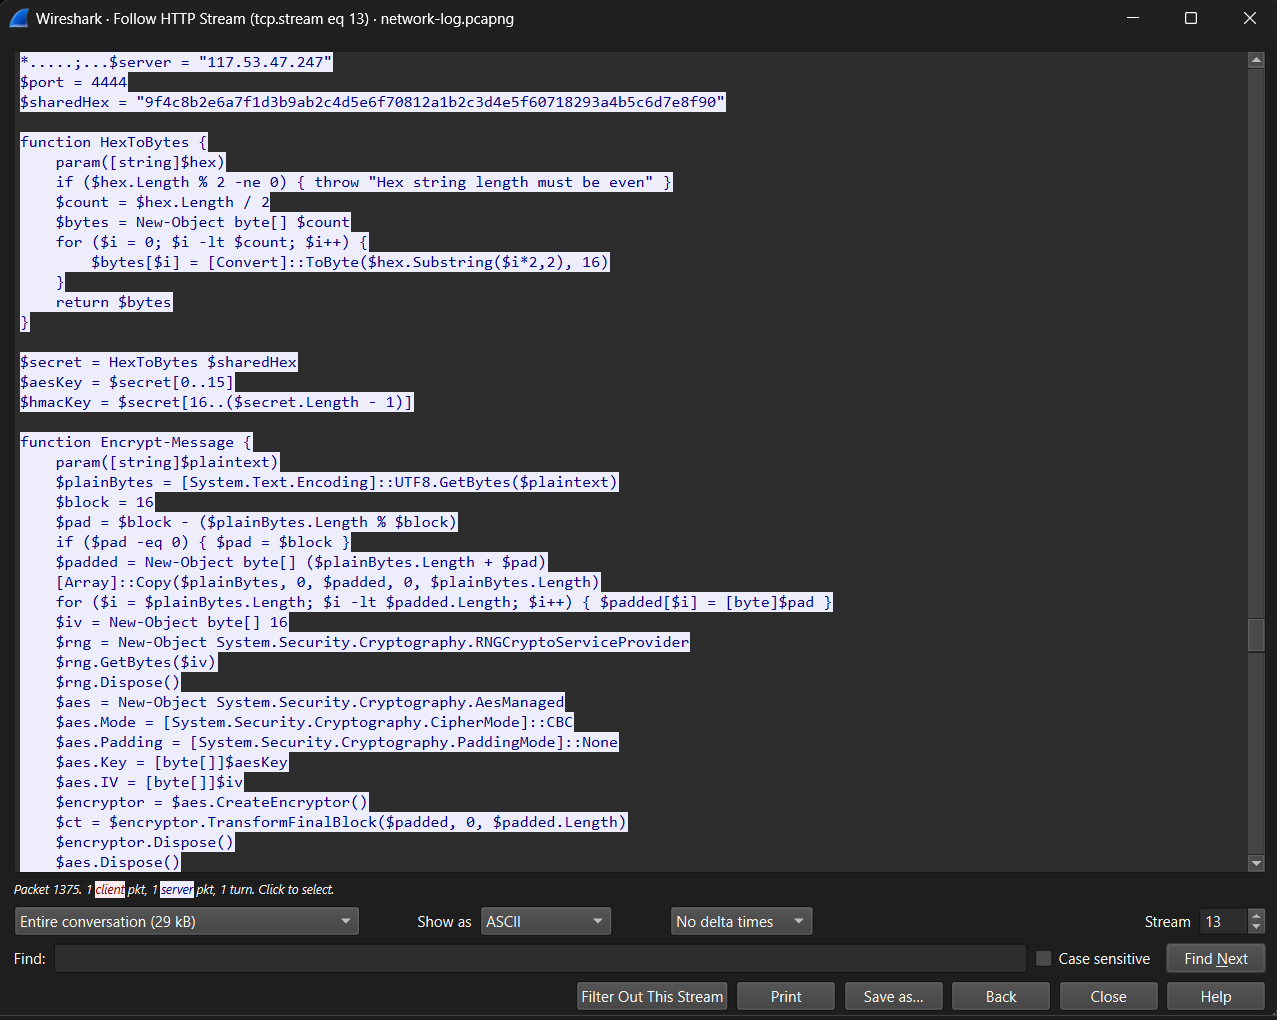Screen dimensions: 1277x1020
Task: Close window with the title bar X
Action: [1249, 18]
